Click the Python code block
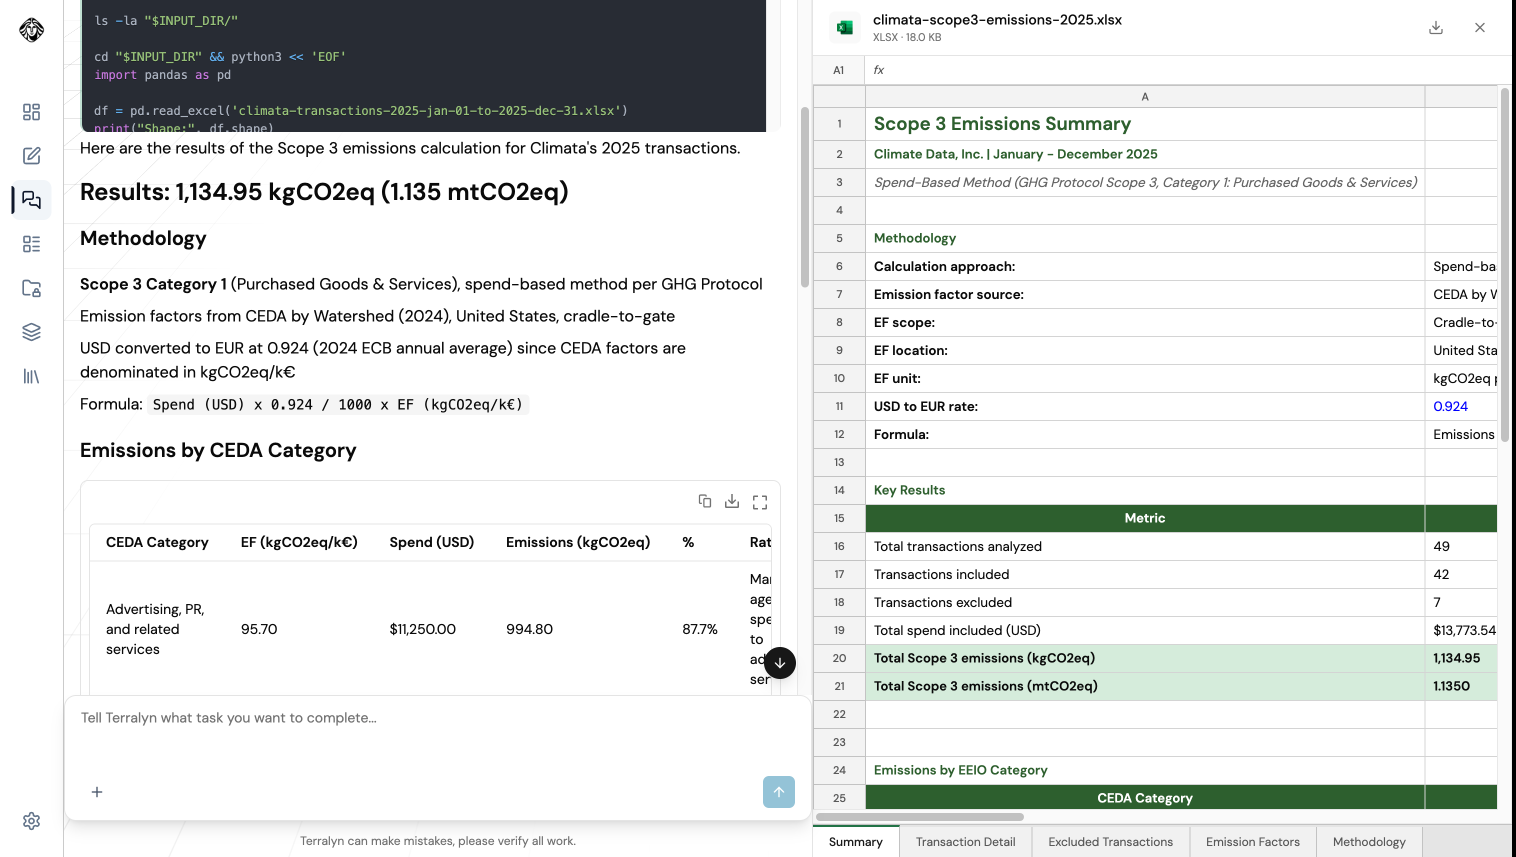Screen dimensions: 1516x857 (x=423, y=66)
